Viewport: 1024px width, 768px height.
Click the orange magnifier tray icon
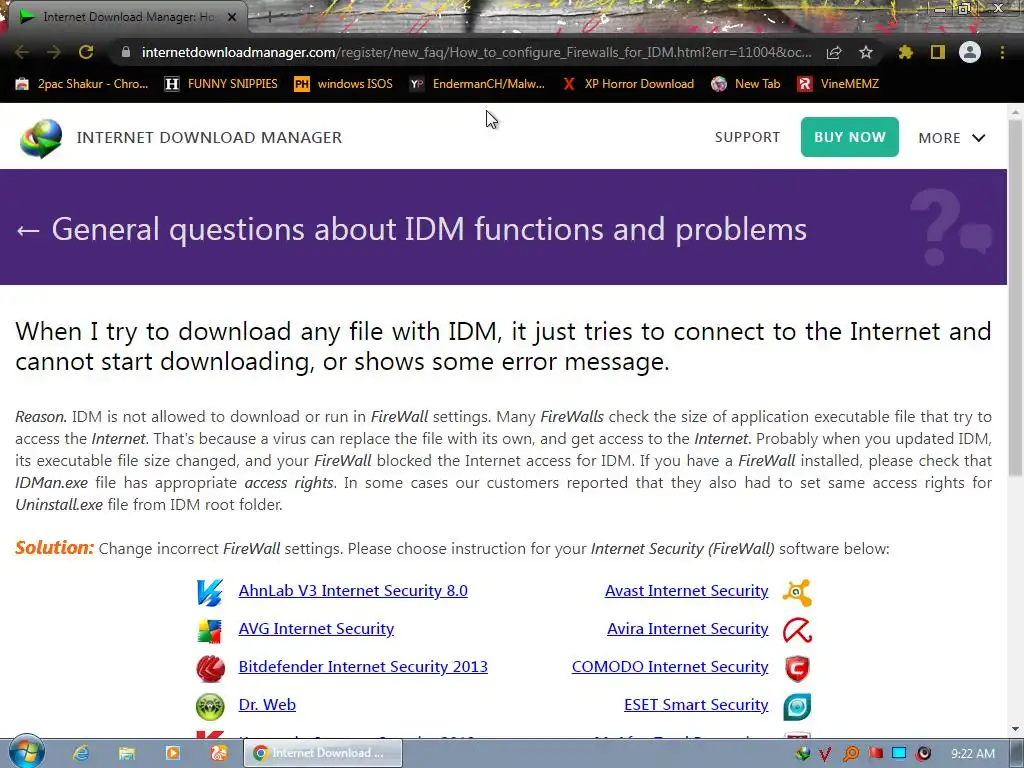(x=851, y=754)
